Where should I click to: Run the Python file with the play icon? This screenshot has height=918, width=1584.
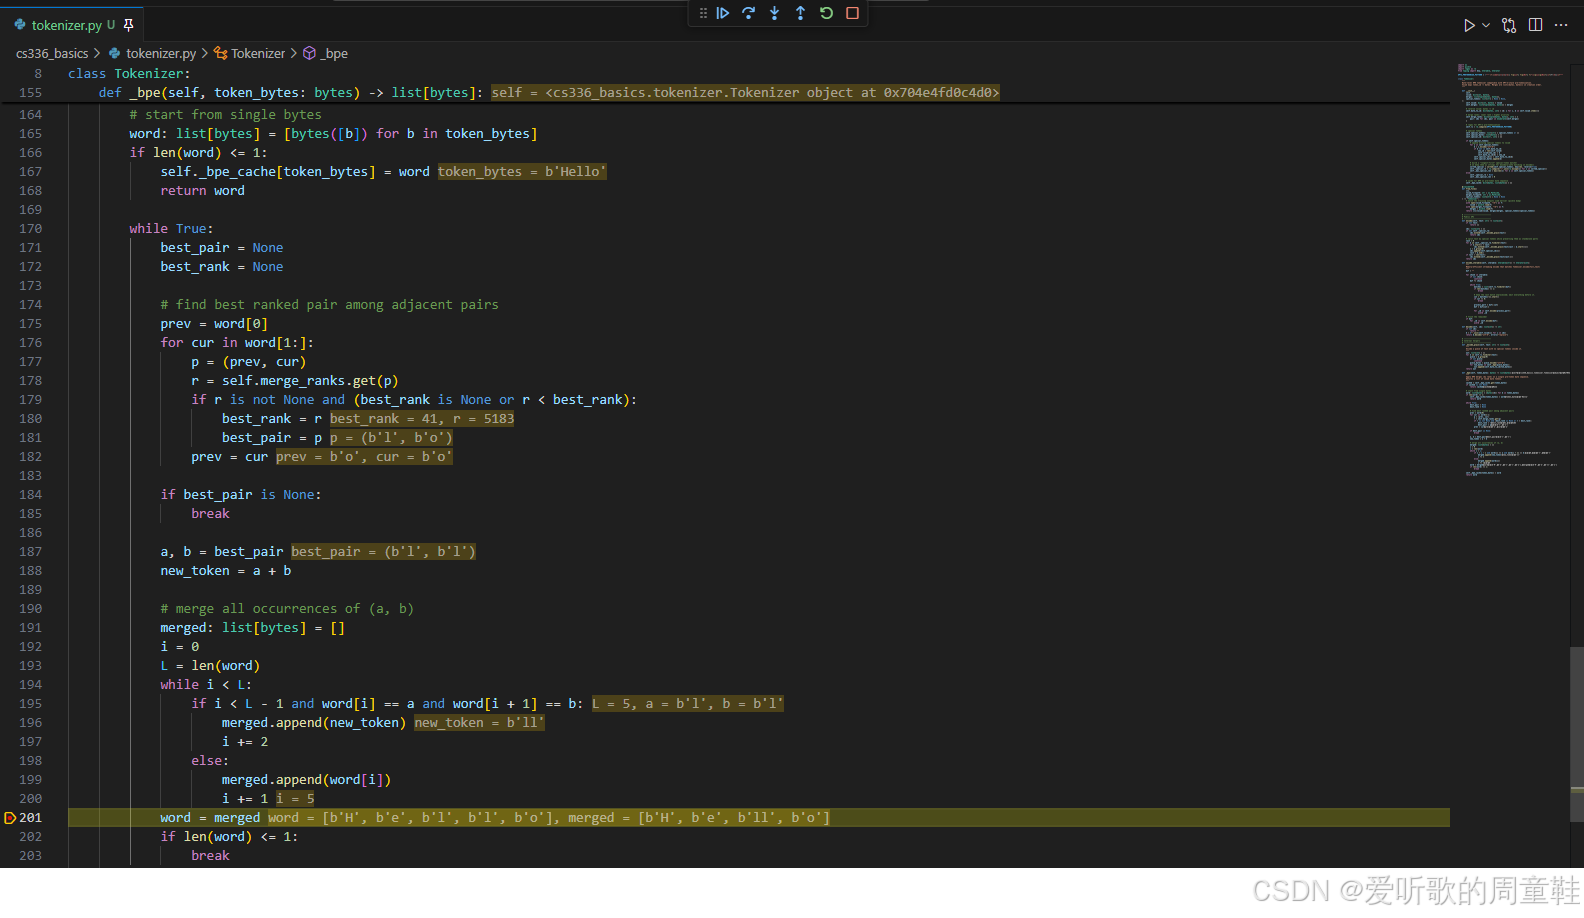1468,25
